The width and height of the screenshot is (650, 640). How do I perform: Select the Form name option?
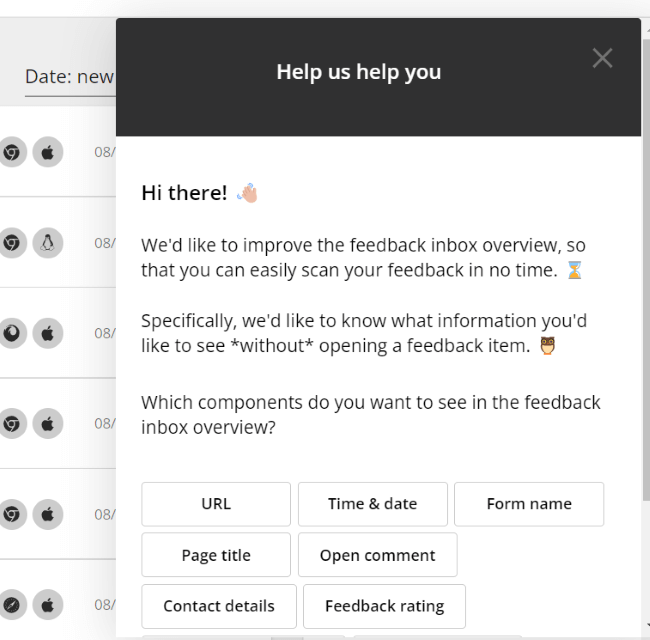[x=529, y=504]
